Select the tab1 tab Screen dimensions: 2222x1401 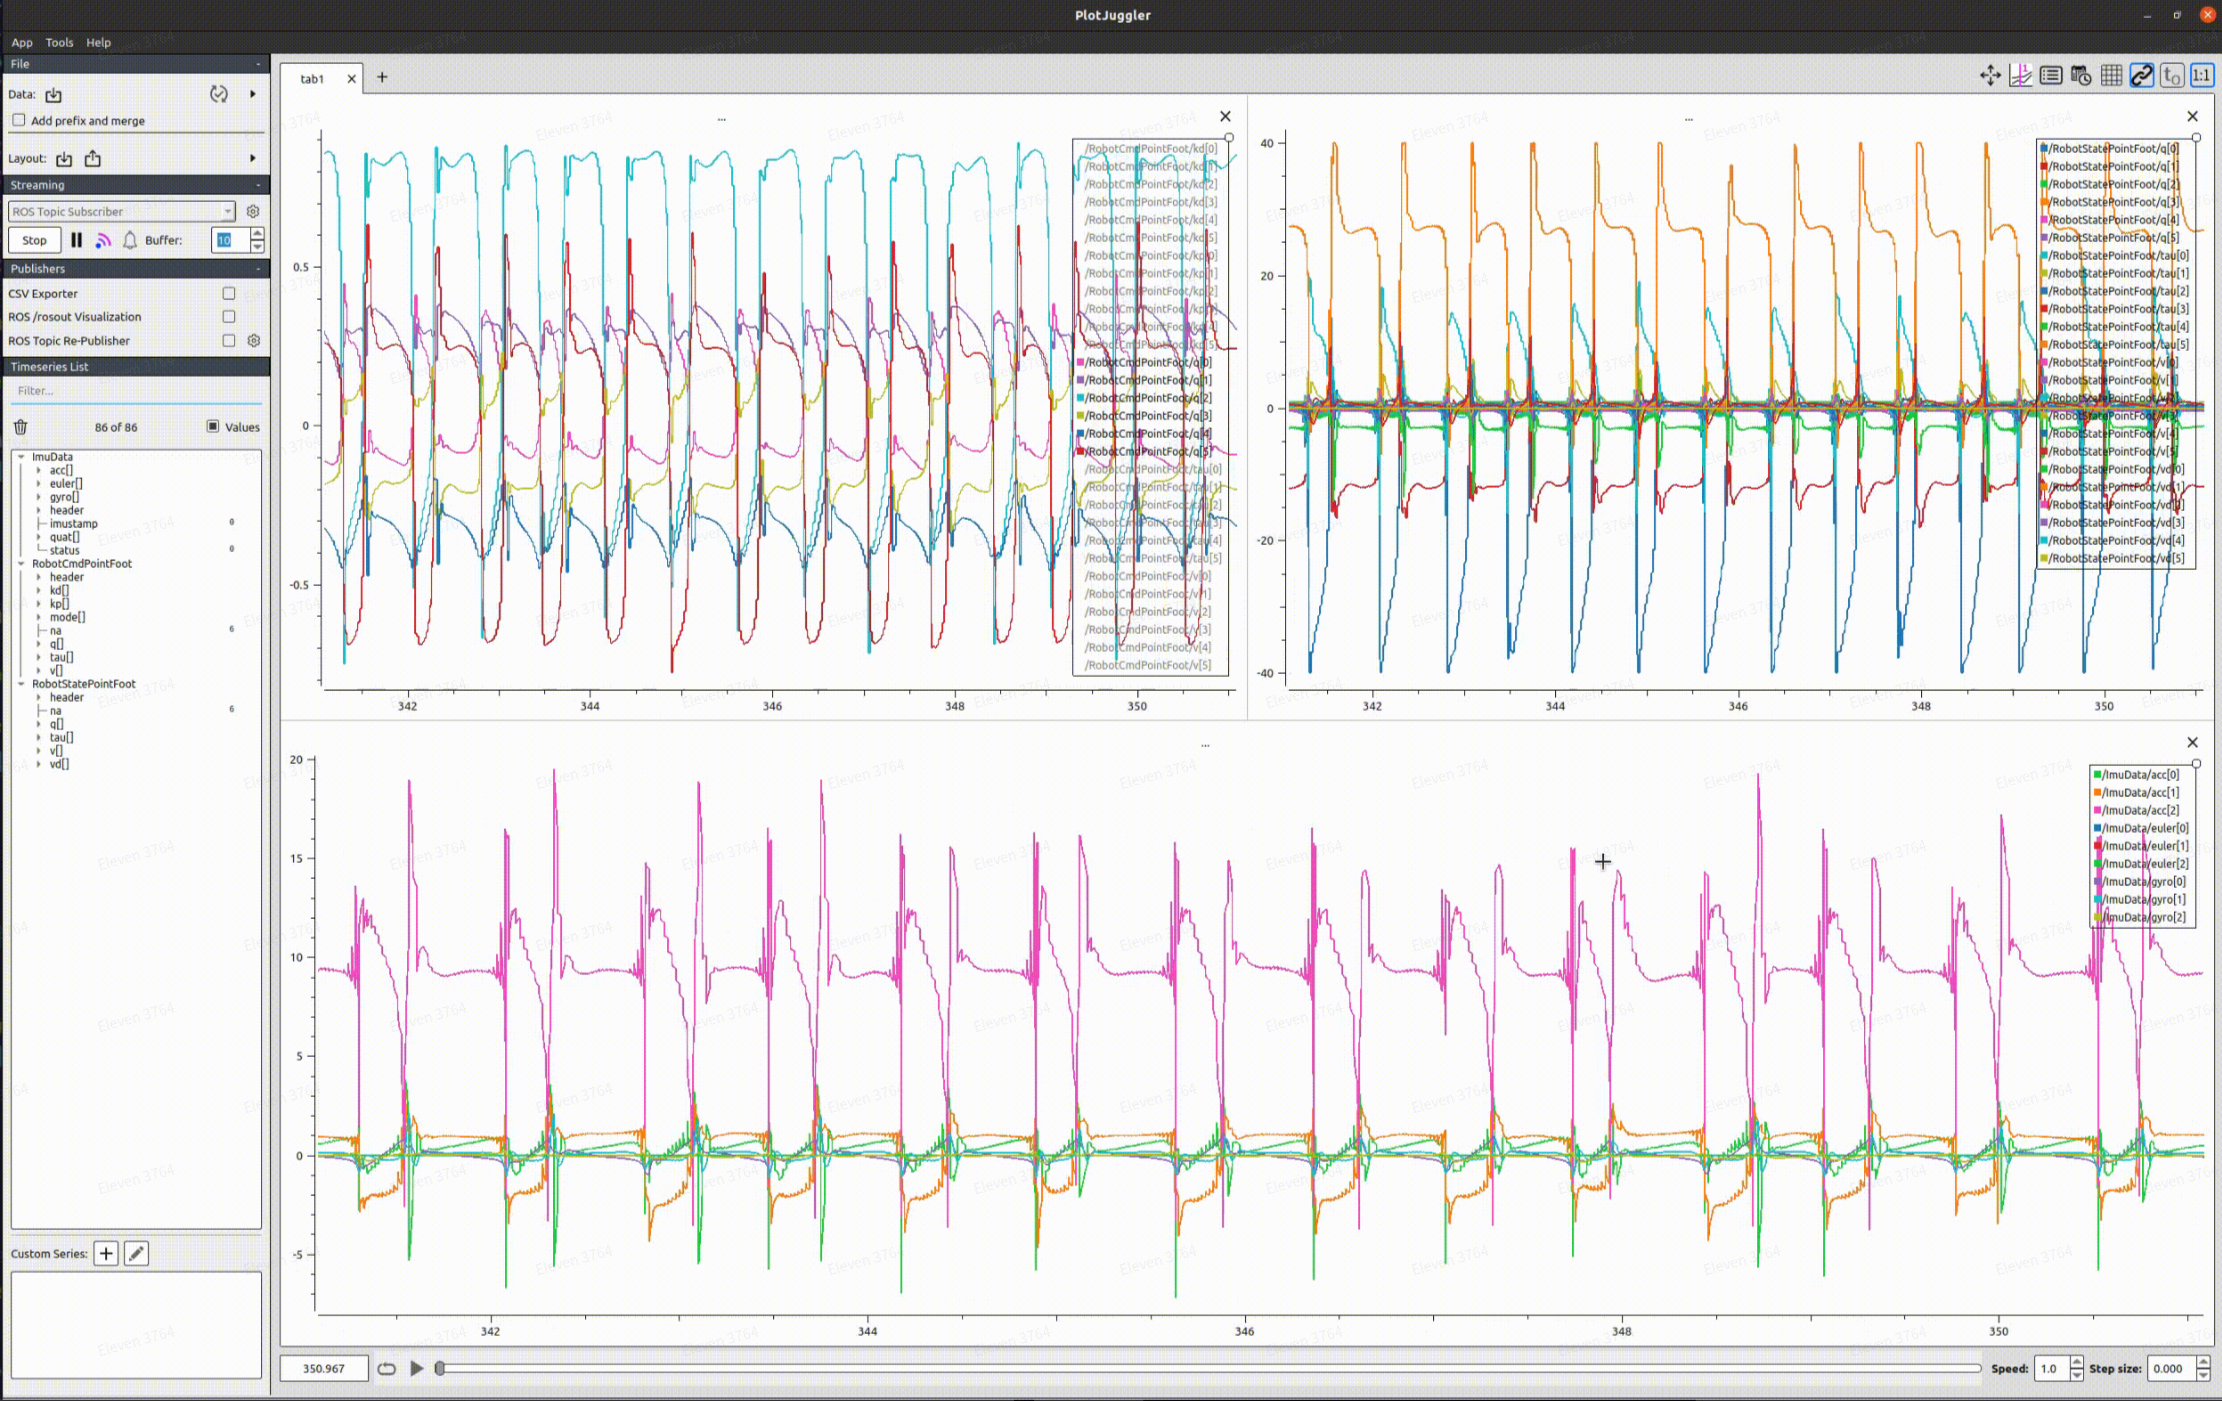coord(312,78)
